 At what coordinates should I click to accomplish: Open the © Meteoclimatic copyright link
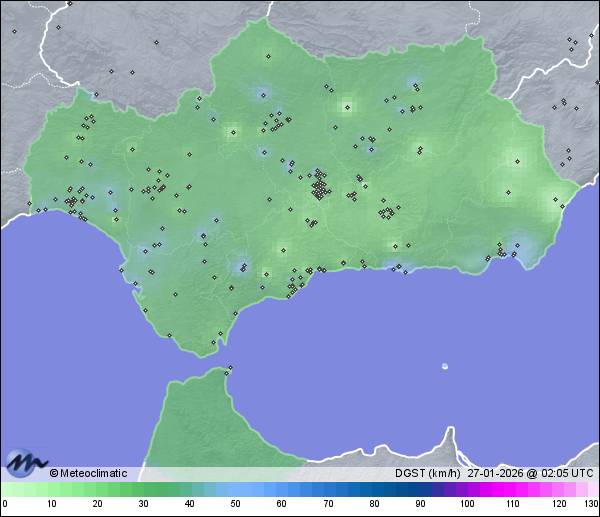click(88, 473)
